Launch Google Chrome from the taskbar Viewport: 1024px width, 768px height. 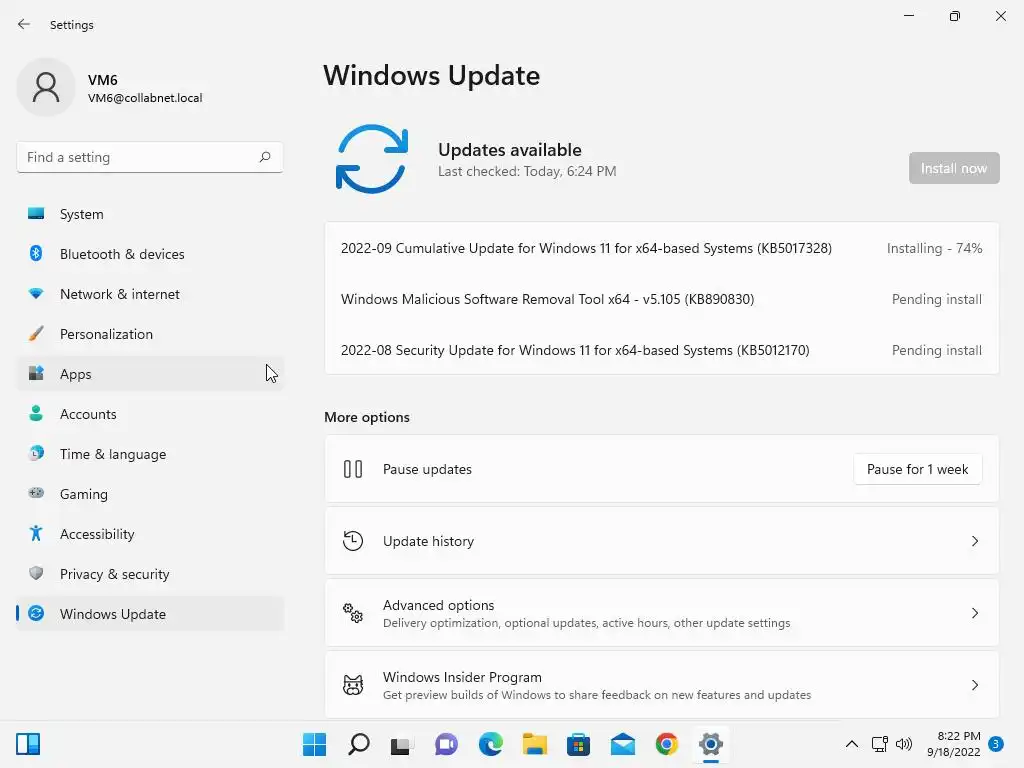tap(667, 744)
